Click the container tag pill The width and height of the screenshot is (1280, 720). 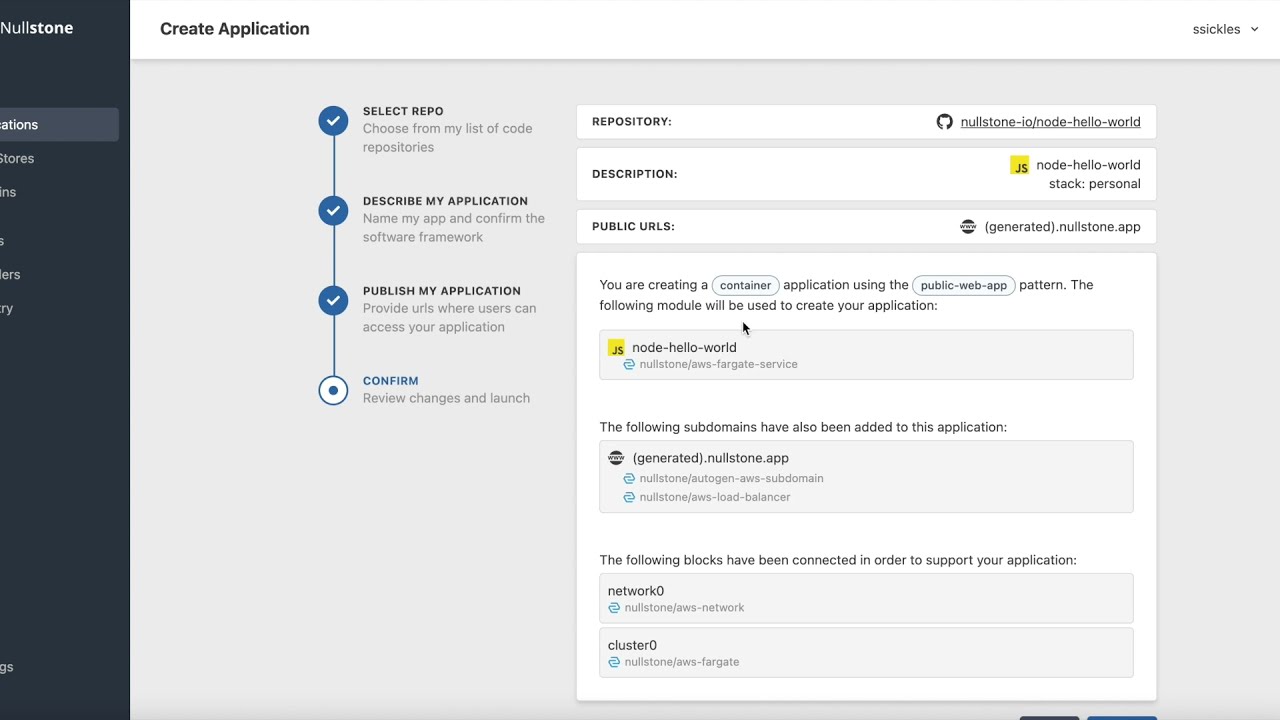[745, 285]
